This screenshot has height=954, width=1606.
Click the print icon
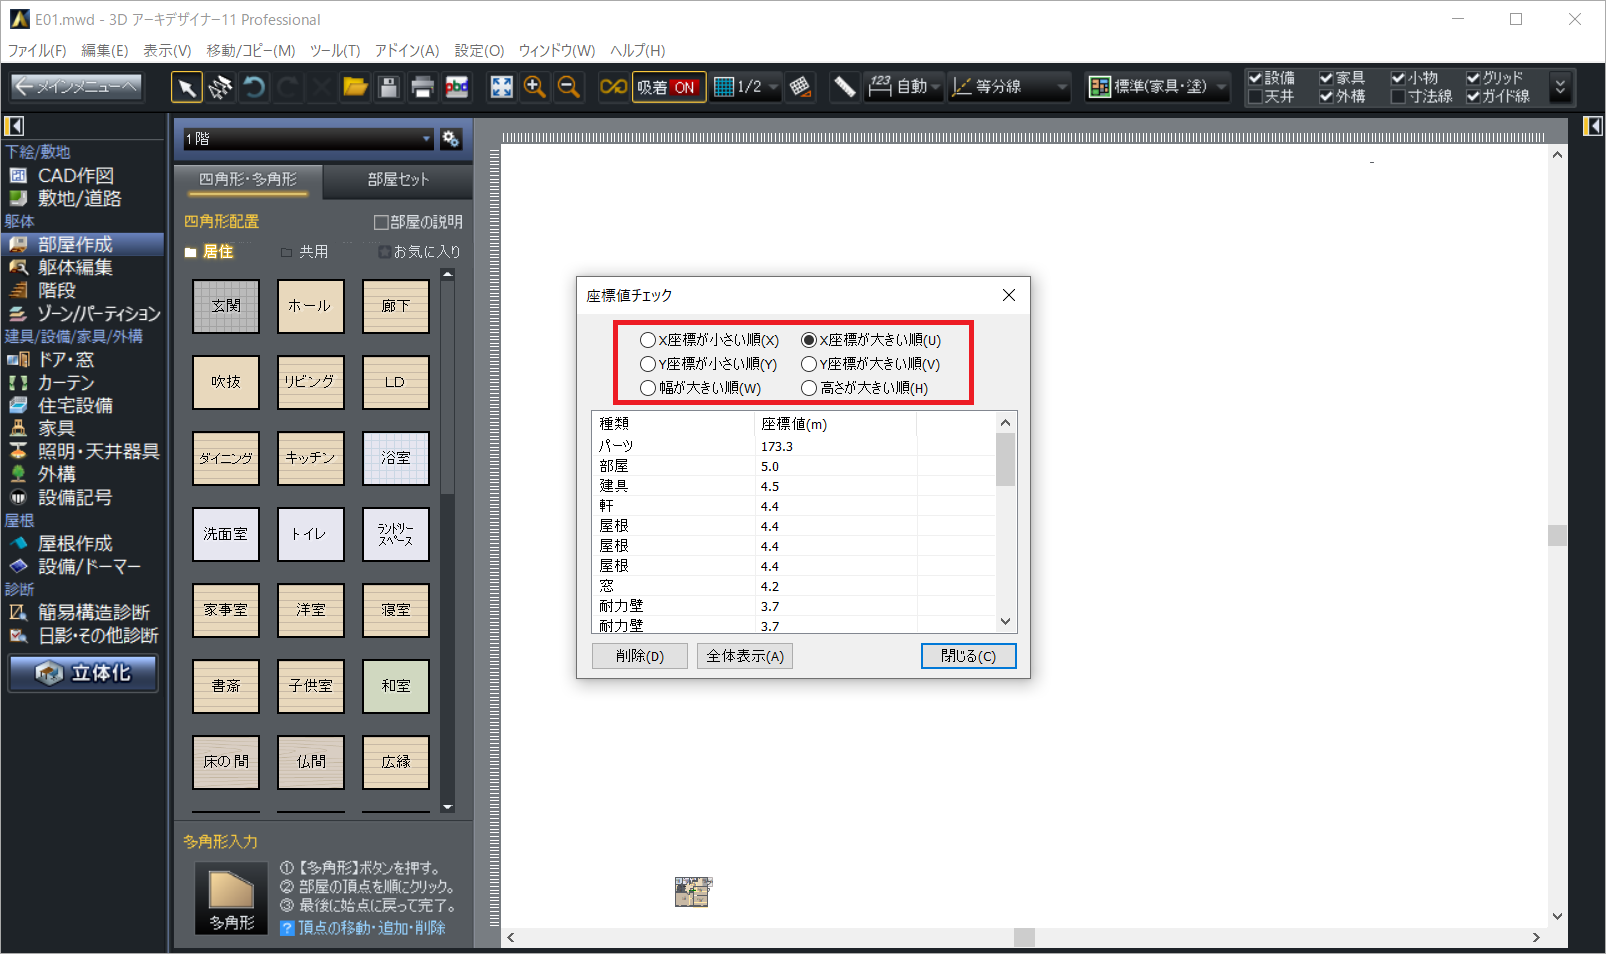coord(422,88)
